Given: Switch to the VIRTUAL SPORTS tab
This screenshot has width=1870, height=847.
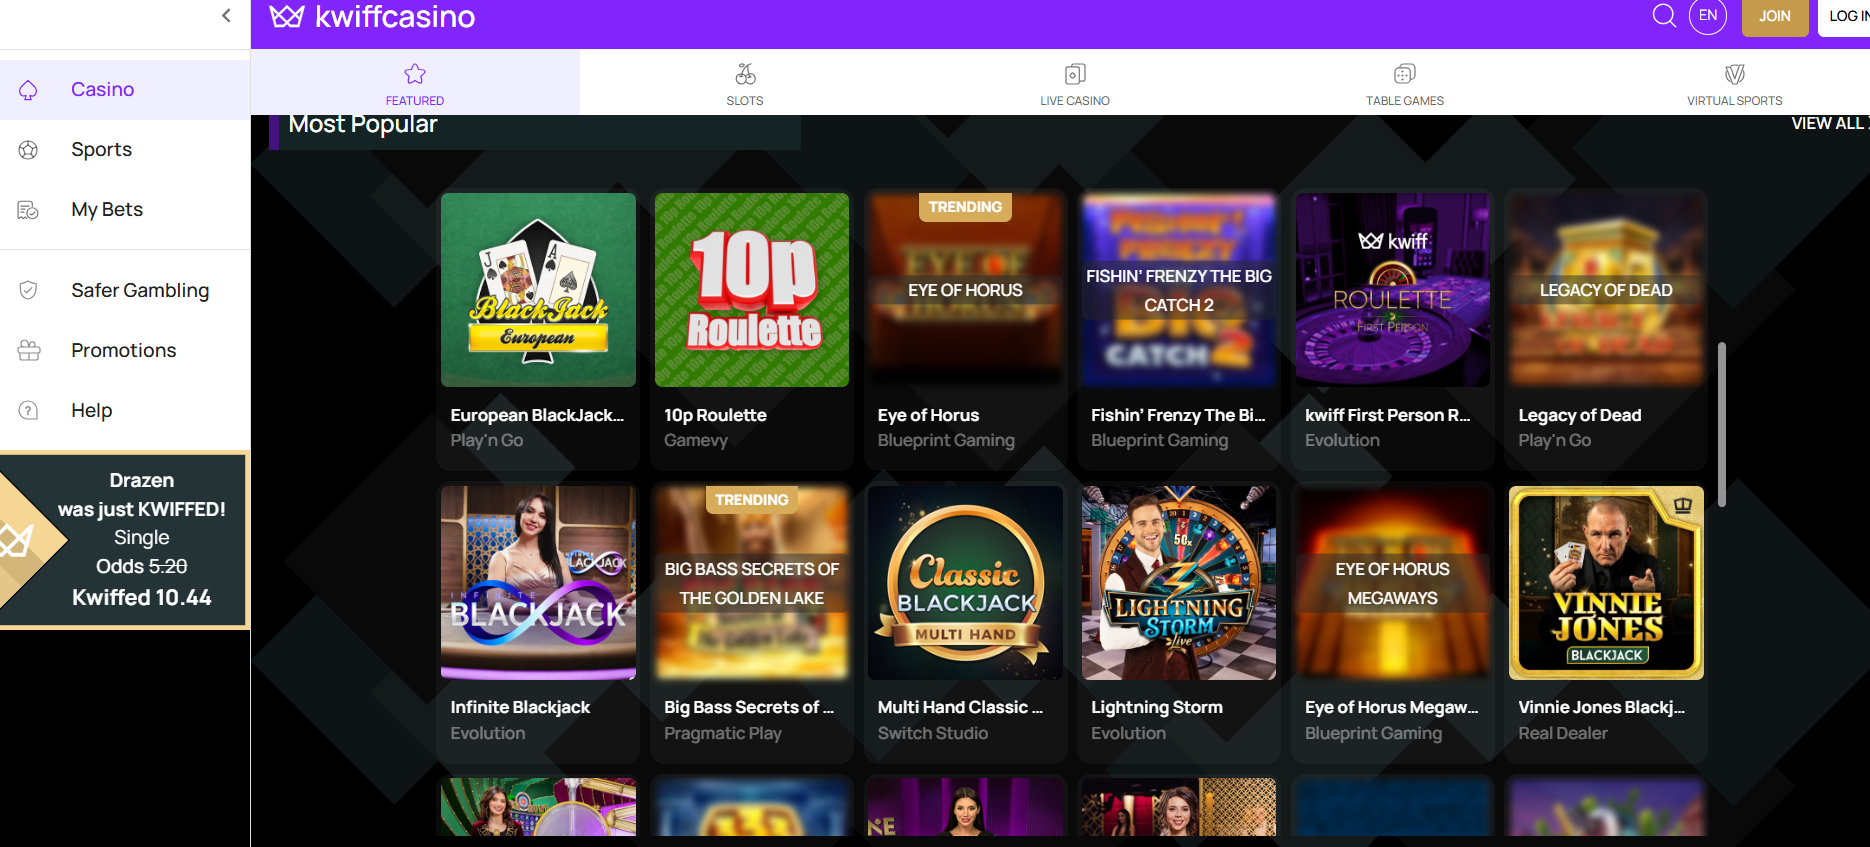Looking at the screenshot, I should tap(1735, 82).
